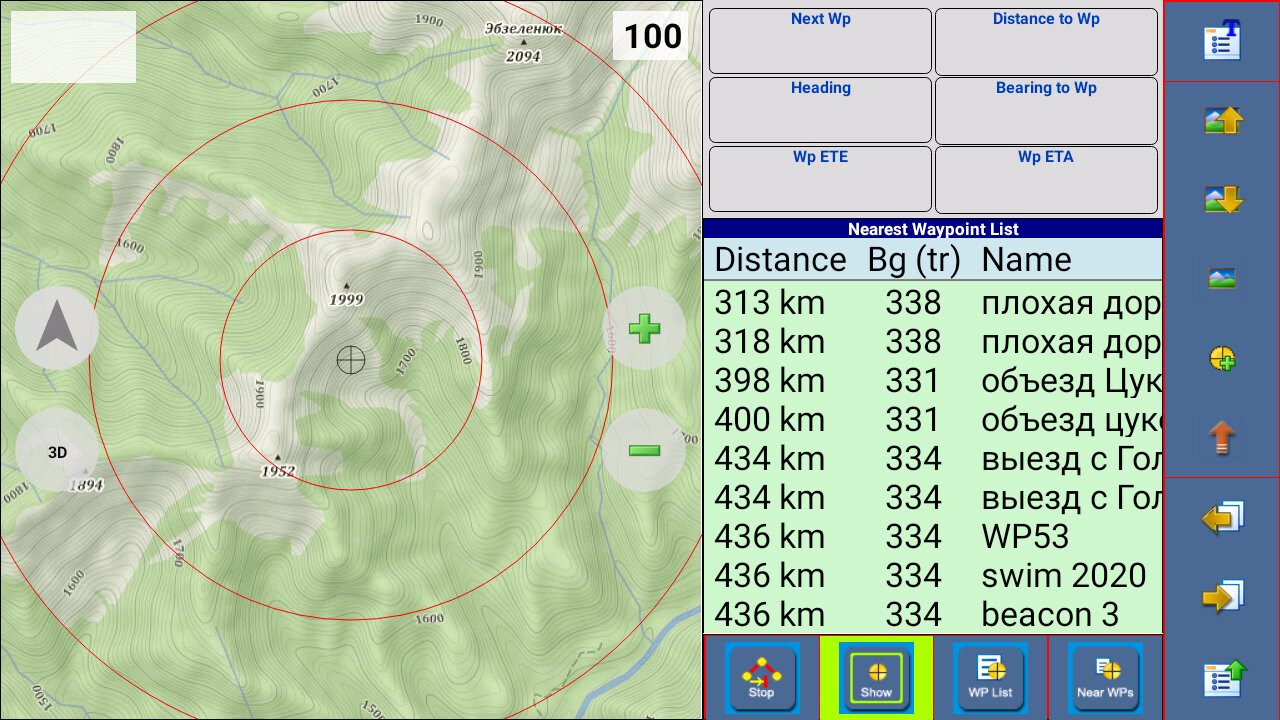
Task: Tap the north arrow orientation button
Action: [57, 328]
